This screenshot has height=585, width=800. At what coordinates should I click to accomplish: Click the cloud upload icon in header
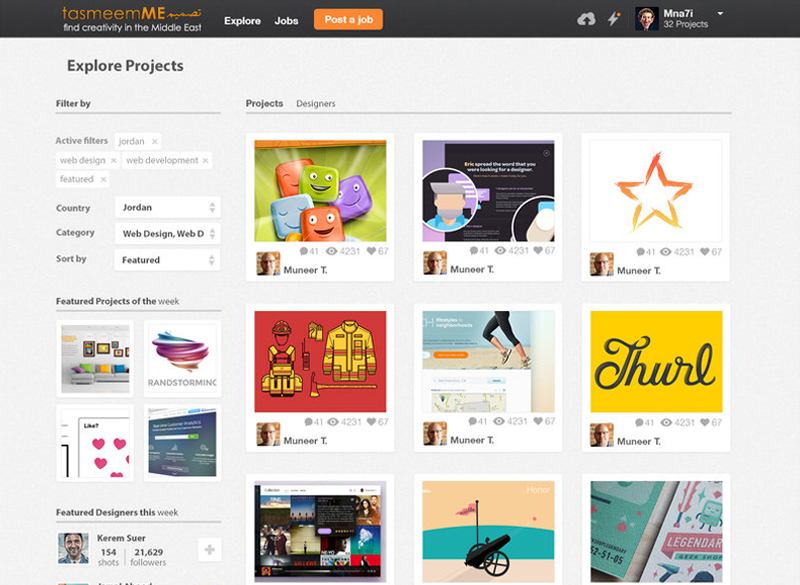pos(587,19)
